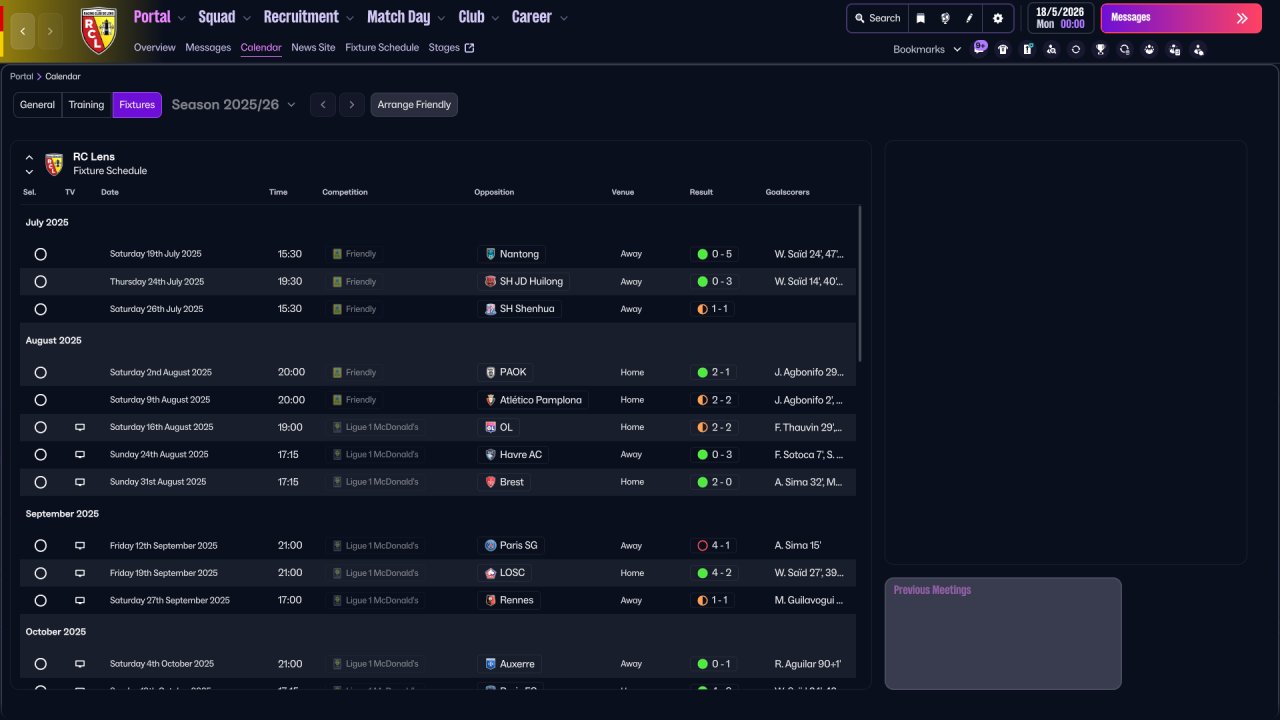Open the settings gear in top bar
Image resolution: width=1280 pixels, height=720 pixels.
click(x=997, y=18)
